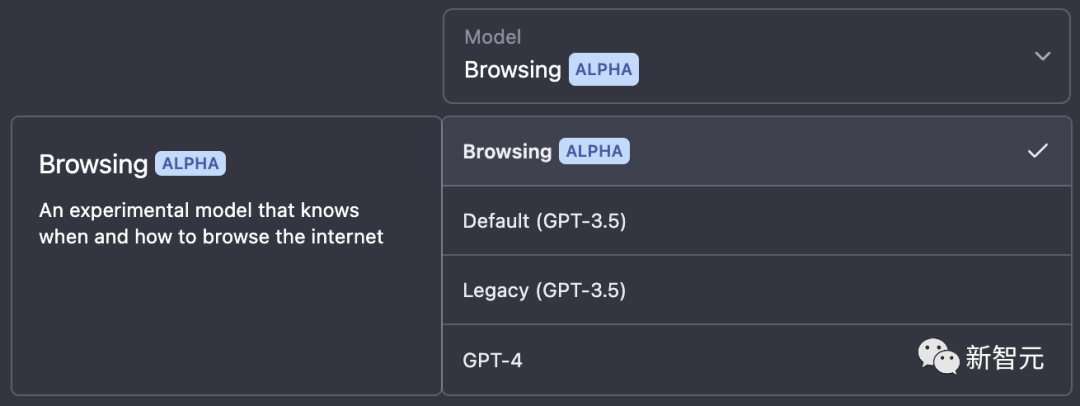The width and height of the screenshot is (1080, 406).
Task: Click the gray "Model" label text
Action: 492,37
